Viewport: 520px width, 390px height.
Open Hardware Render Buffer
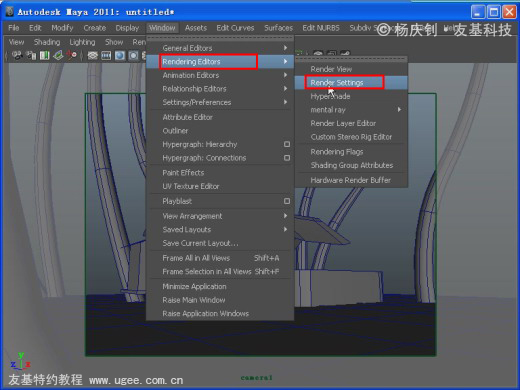[351, 180]
